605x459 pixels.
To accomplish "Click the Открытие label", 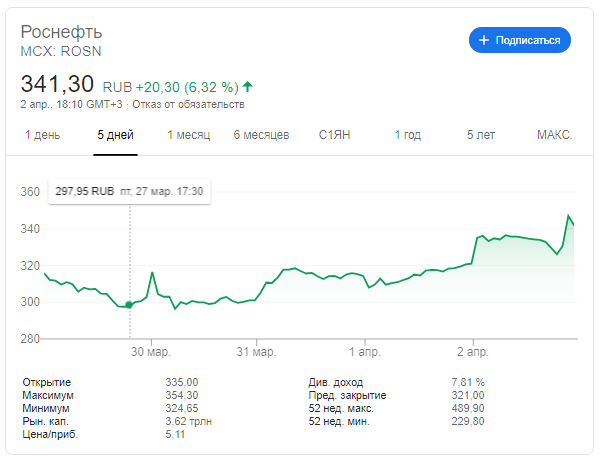I will pos(47,382).
